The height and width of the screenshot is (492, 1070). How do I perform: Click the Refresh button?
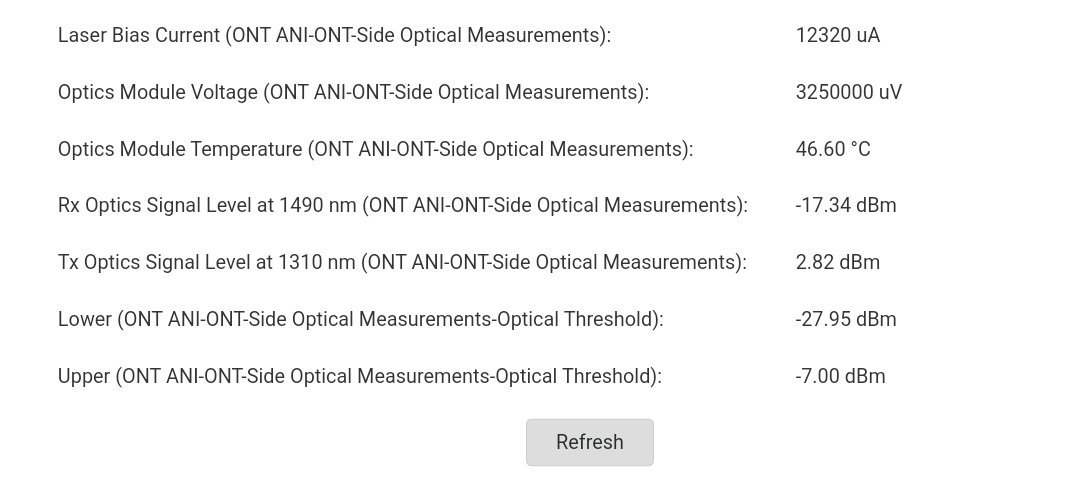pos(590,442)
